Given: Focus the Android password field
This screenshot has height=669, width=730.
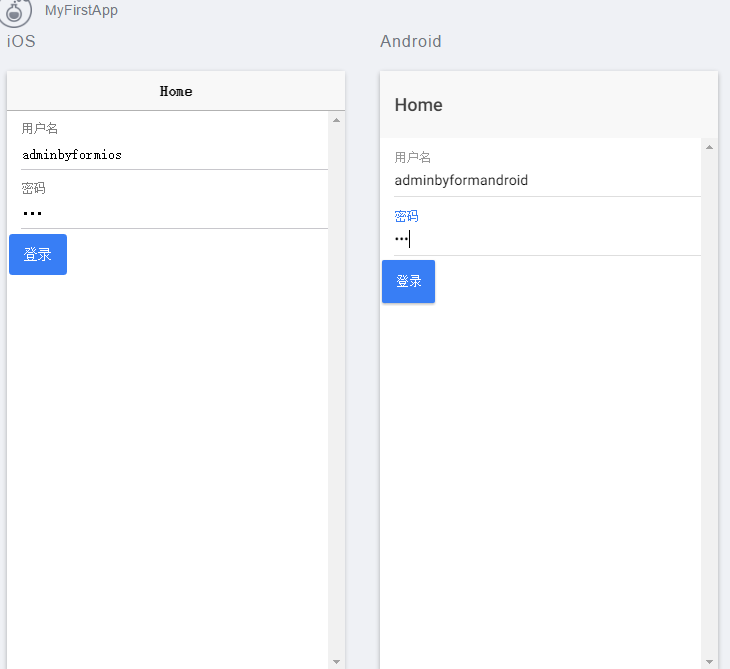Looking at the screenshot, I should (548, 239).
